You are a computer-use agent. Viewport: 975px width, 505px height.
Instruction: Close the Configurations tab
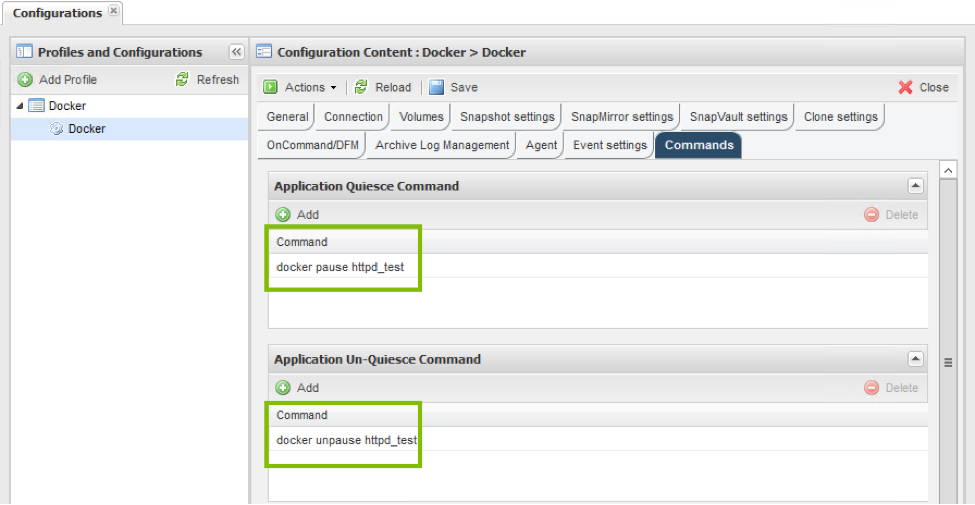(x=113, y=12)
